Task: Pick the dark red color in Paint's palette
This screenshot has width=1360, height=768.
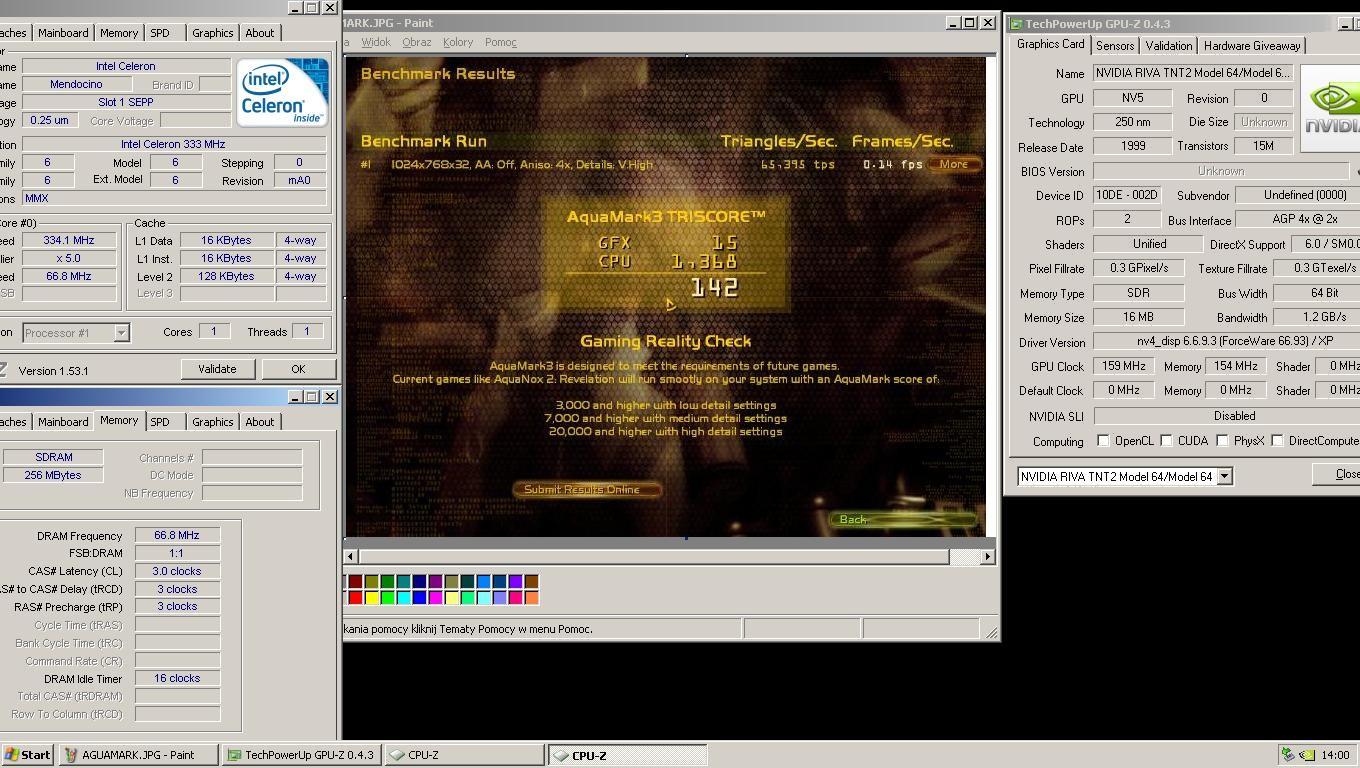Action: [355, 581]
